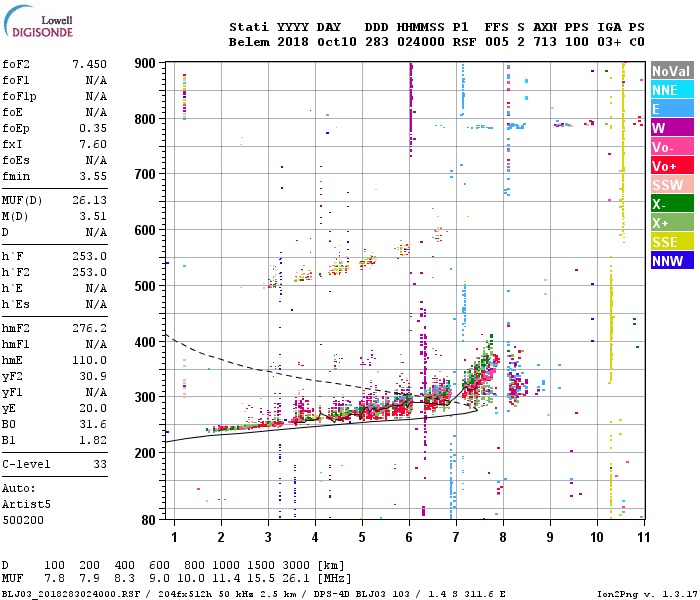
Task: Click the h`Es N/A value
Action: (x=96, y=304)
